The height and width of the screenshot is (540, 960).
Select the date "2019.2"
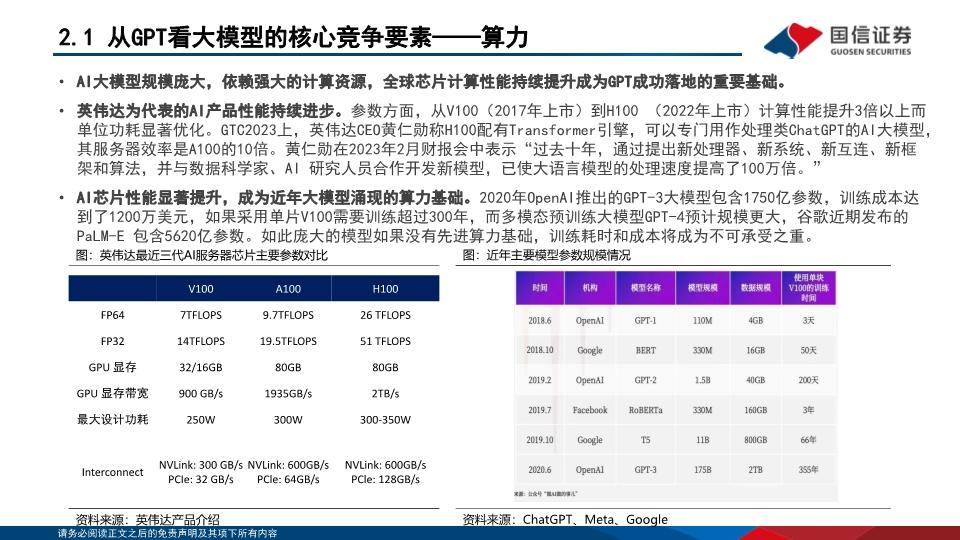[539, 380]
